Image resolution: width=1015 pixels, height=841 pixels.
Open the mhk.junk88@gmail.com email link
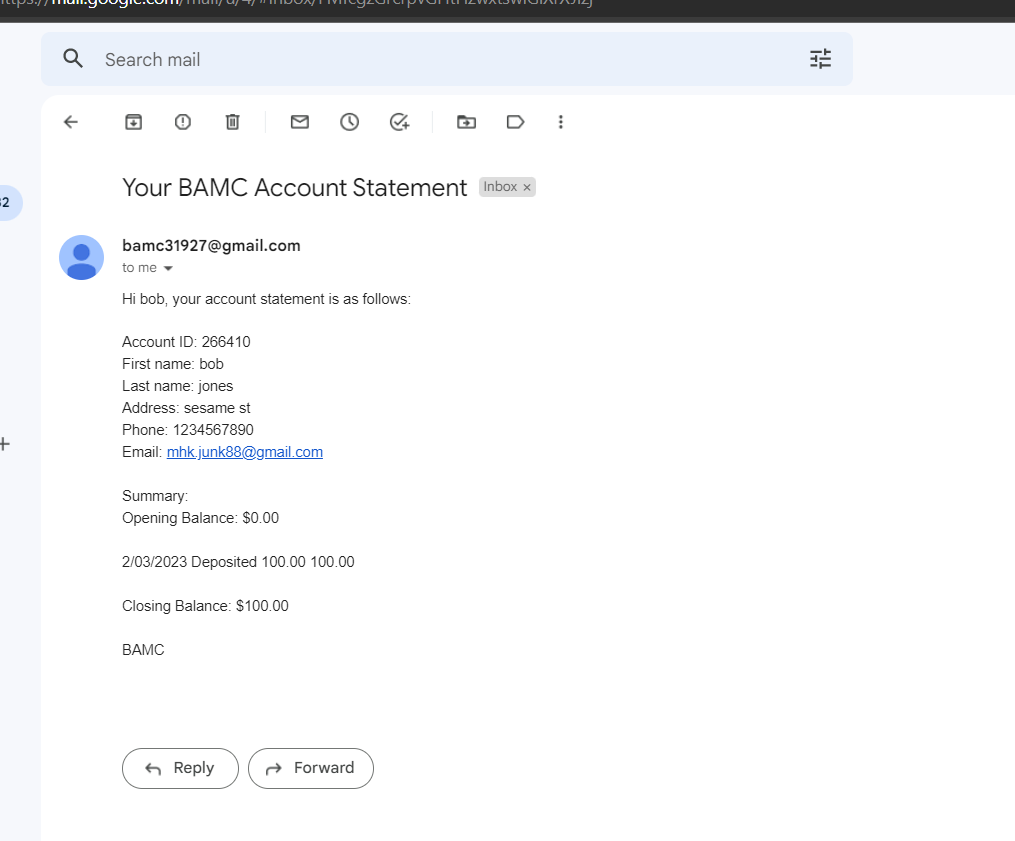tap(244, 451)
